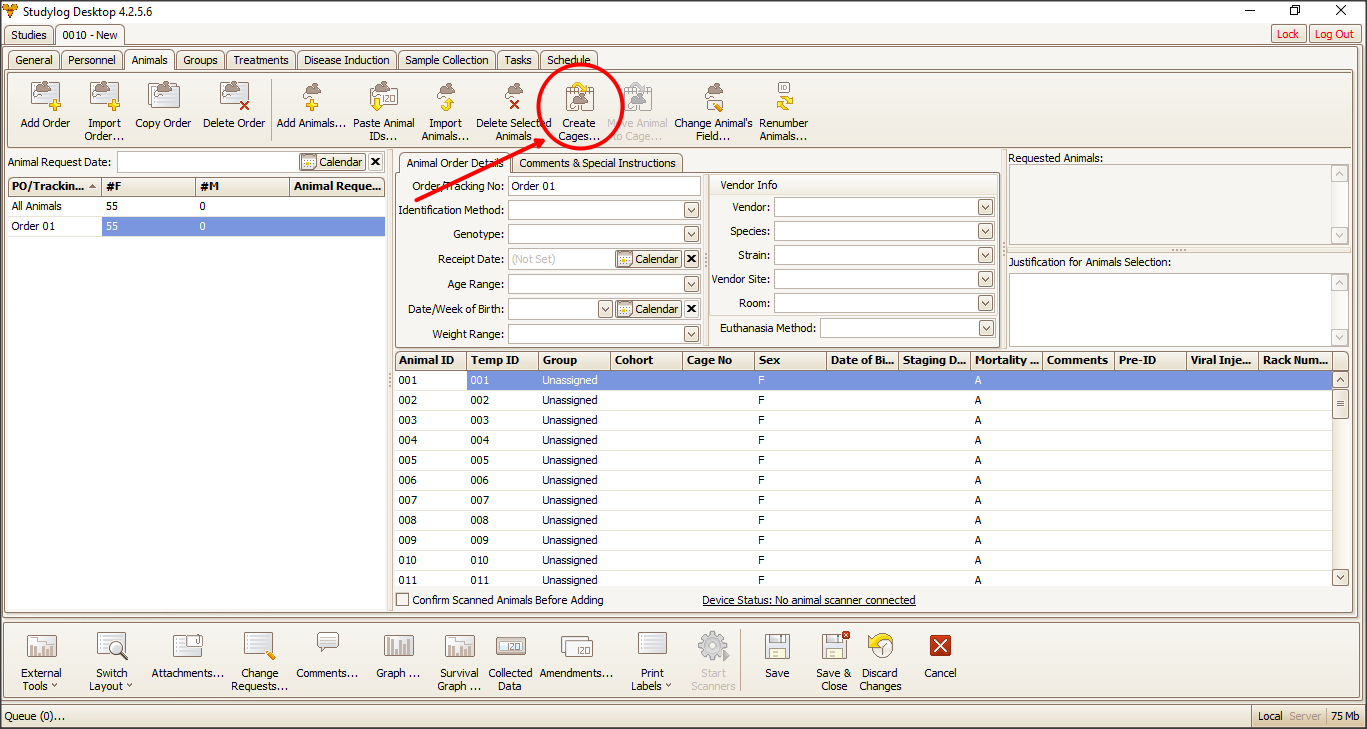Click the Order Tracking No input field
The height and width of the screenshot is (729, 1367).
pos(604,186)
